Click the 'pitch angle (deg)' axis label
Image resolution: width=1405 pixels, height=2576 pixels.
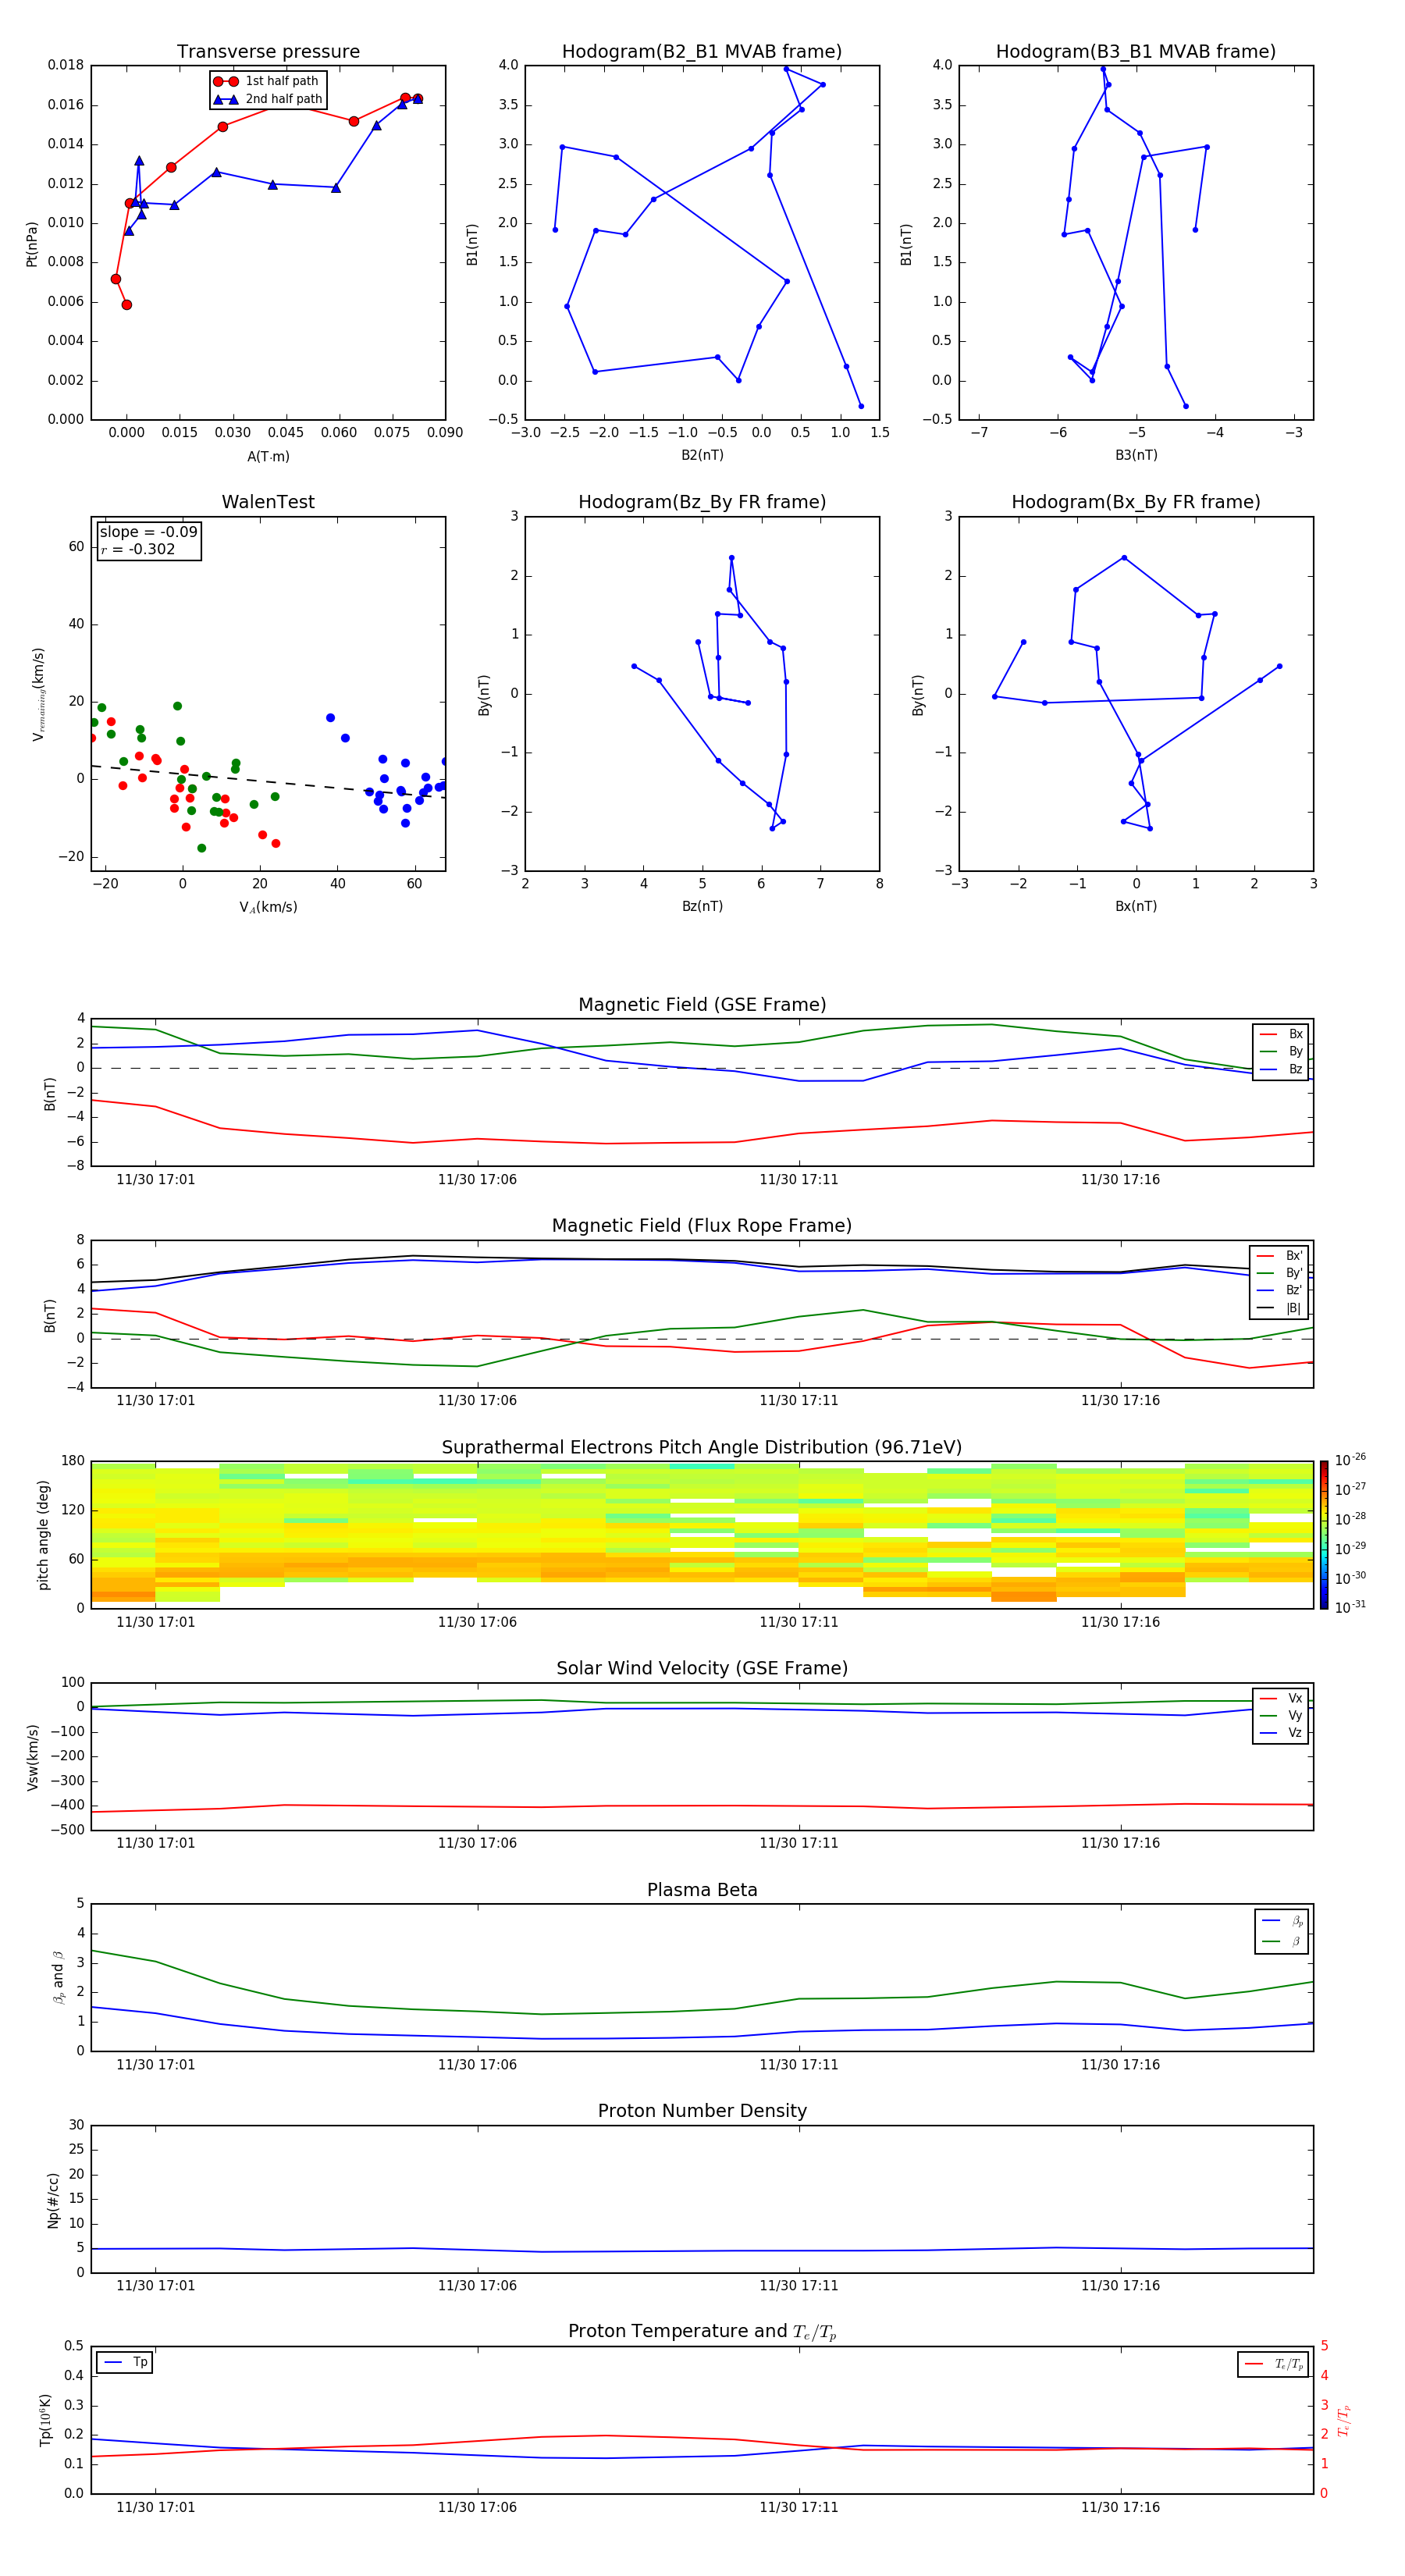tap(43, 1535)
